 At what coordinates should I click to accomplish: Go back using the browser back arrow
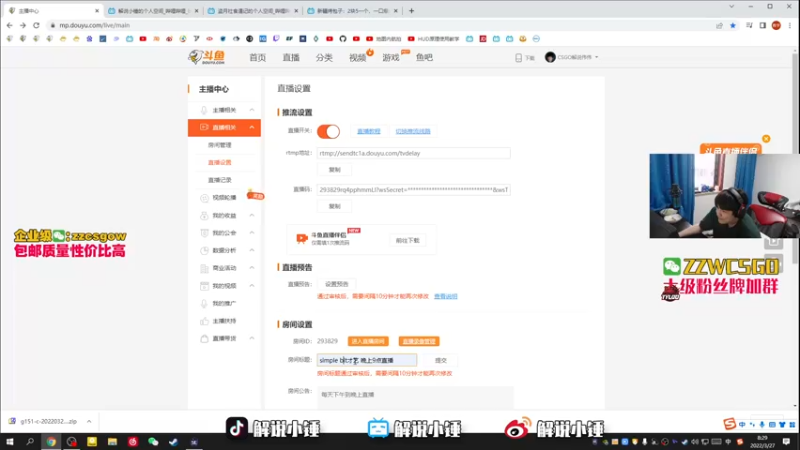click(10, 25)
